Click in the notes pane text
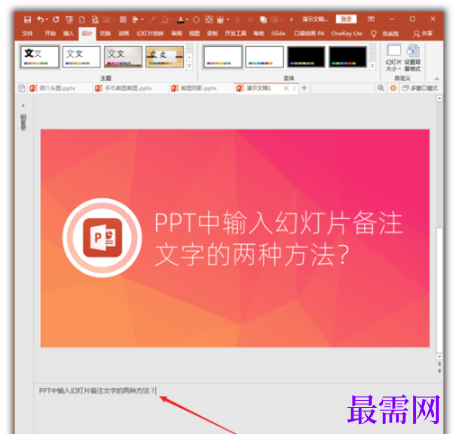Image resolution: width=459 pixels, height=441 pixels. point(97,390)
